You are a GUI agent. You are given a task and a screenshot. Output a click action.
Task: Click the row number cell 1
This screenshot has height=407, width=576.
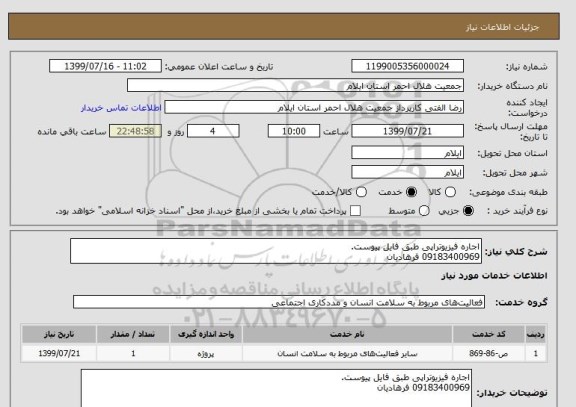(x=536, y=354)
